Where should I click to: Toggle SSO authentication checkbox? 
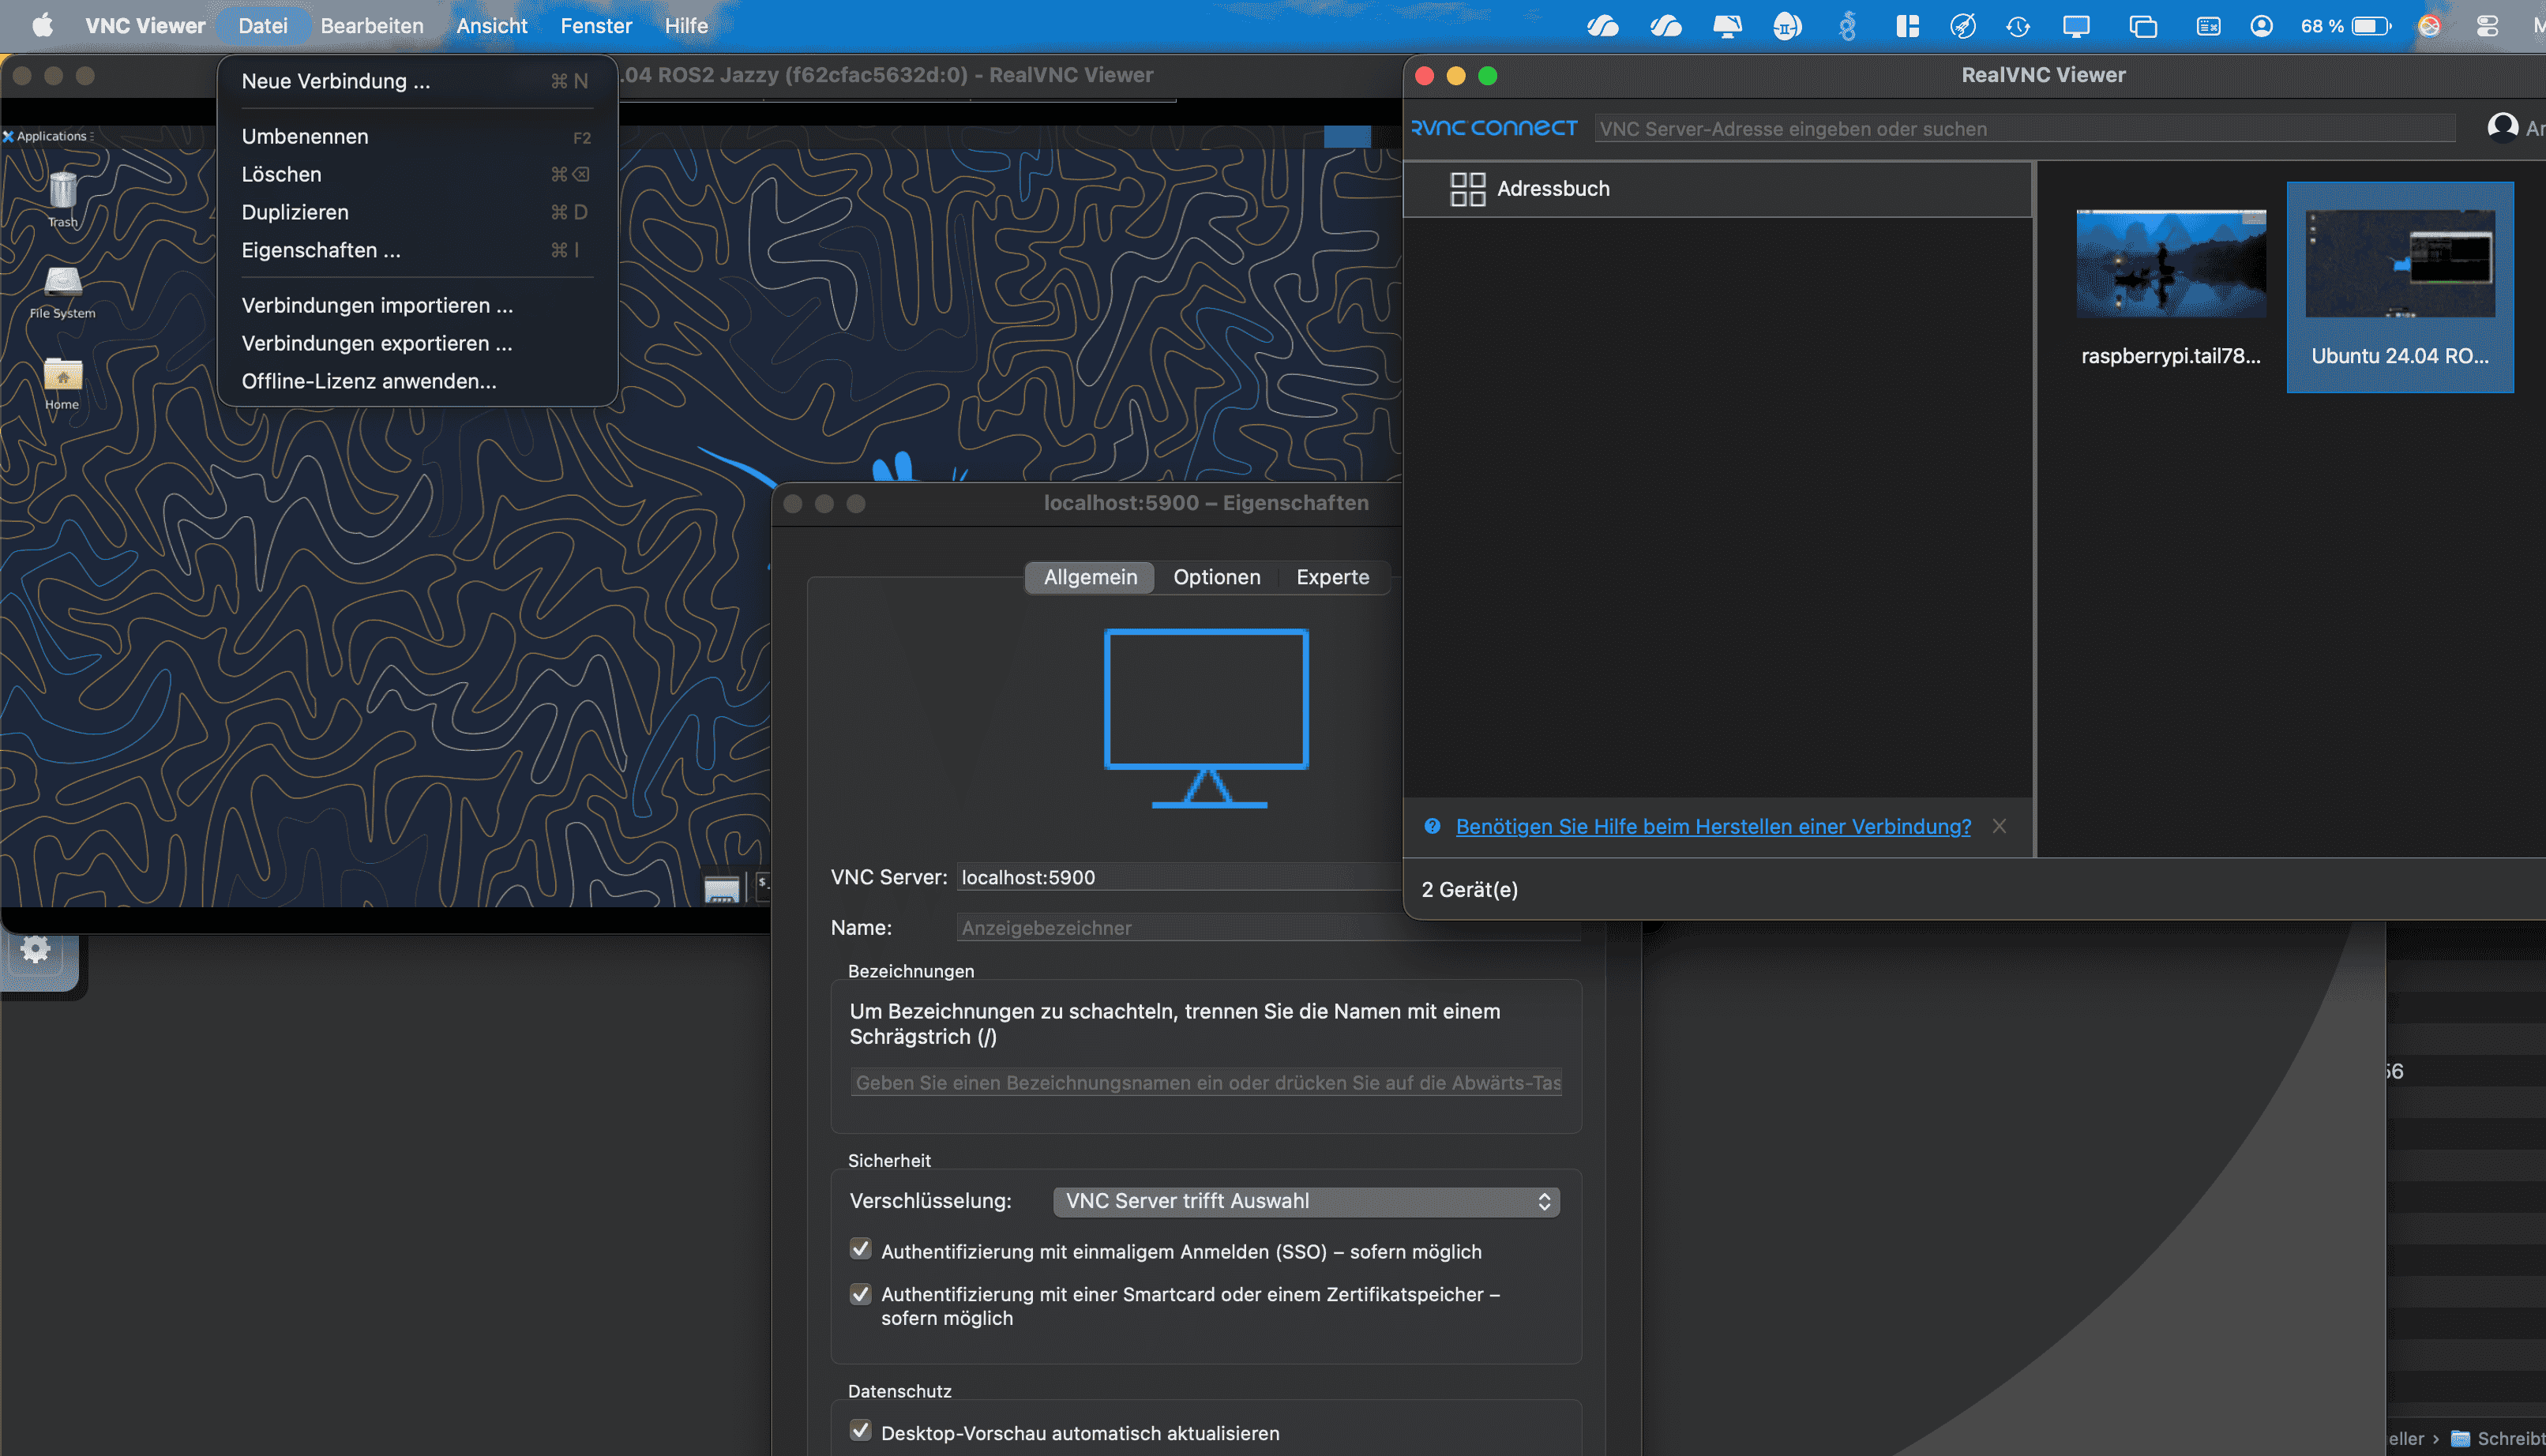click(x=860, y=1250)
